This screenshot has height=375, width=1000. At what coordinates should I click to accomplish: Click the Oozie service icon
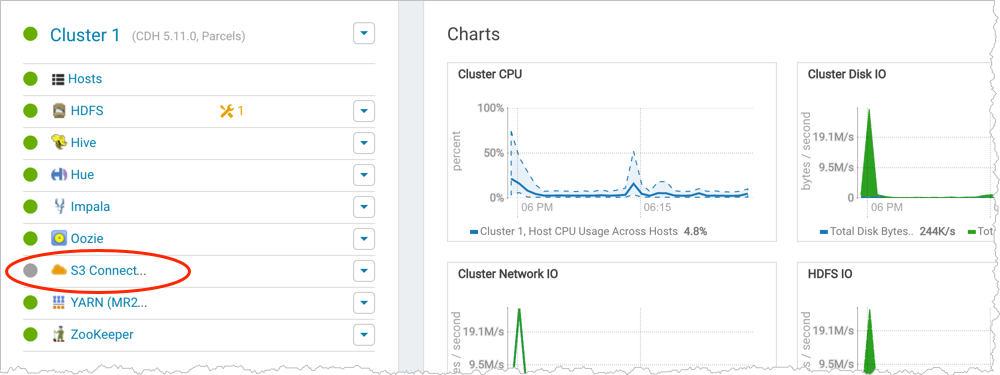click(59, 239)
